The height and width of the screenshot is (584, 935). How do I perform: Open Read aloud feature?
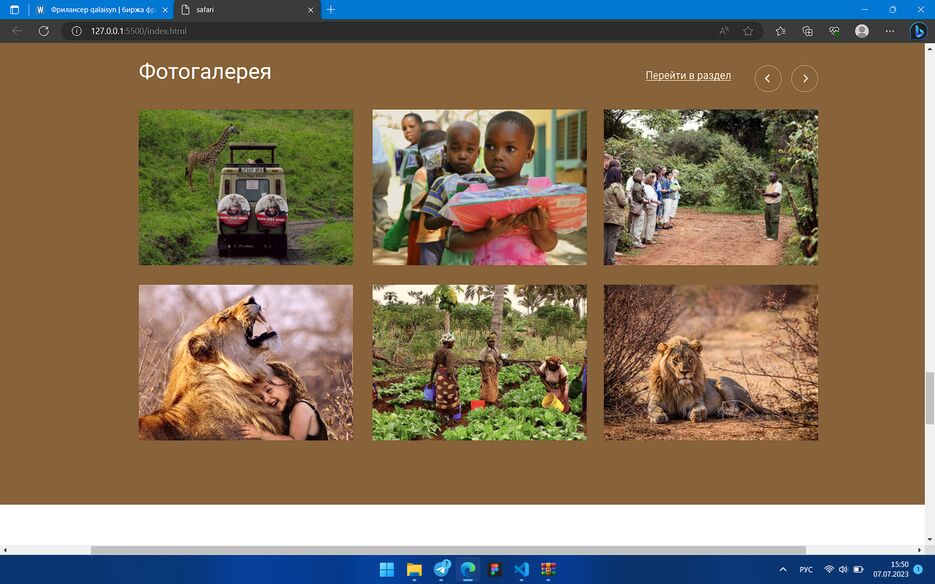[x=724, y=31]
